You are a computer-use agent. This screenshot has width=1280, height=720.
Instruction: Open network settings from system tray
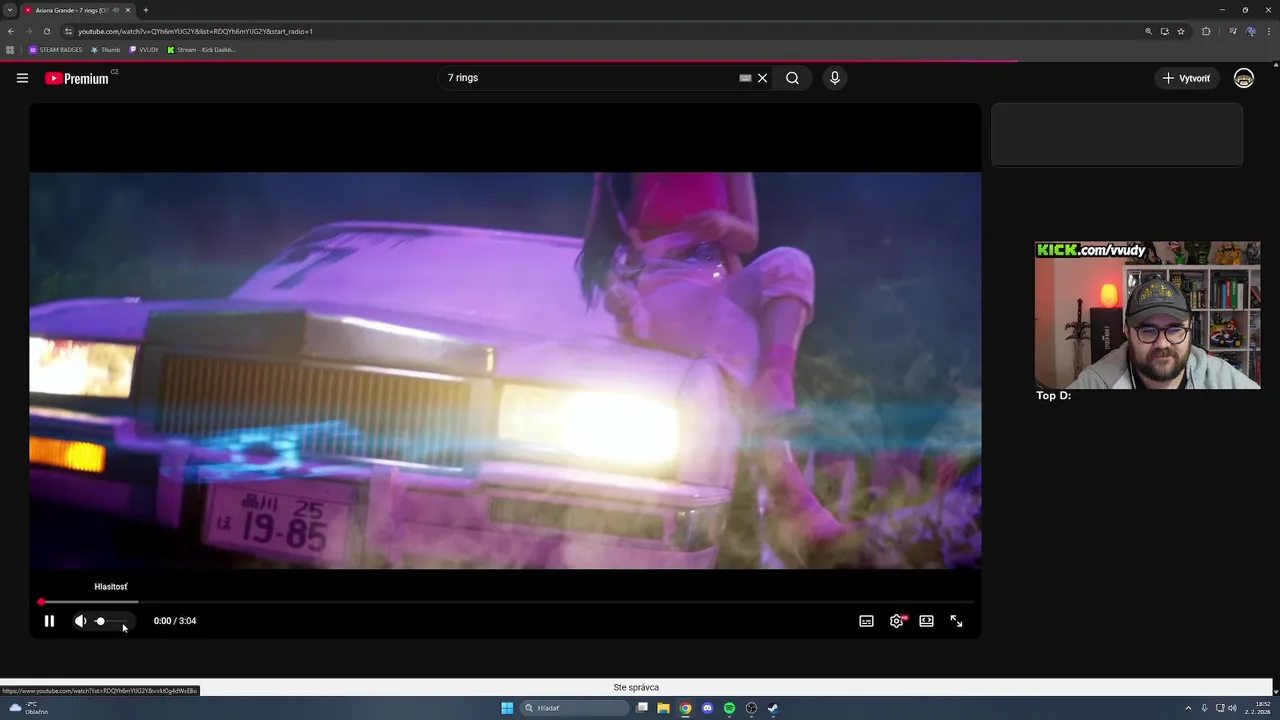1220,708
